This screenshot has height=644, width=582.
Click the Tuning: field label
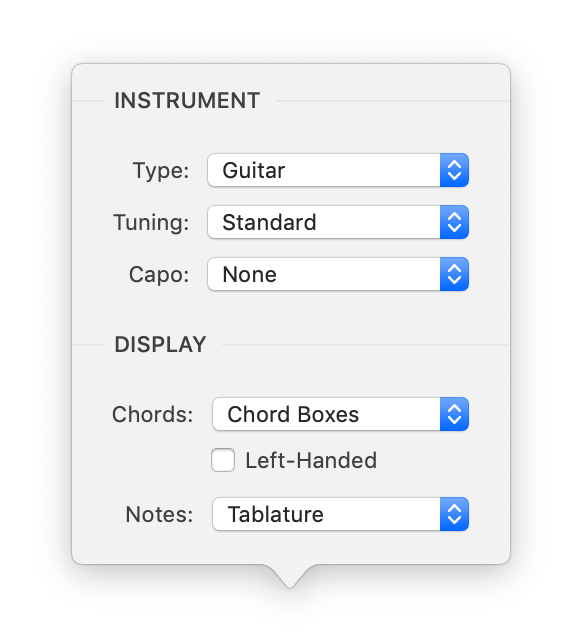(x=151, y=223)
